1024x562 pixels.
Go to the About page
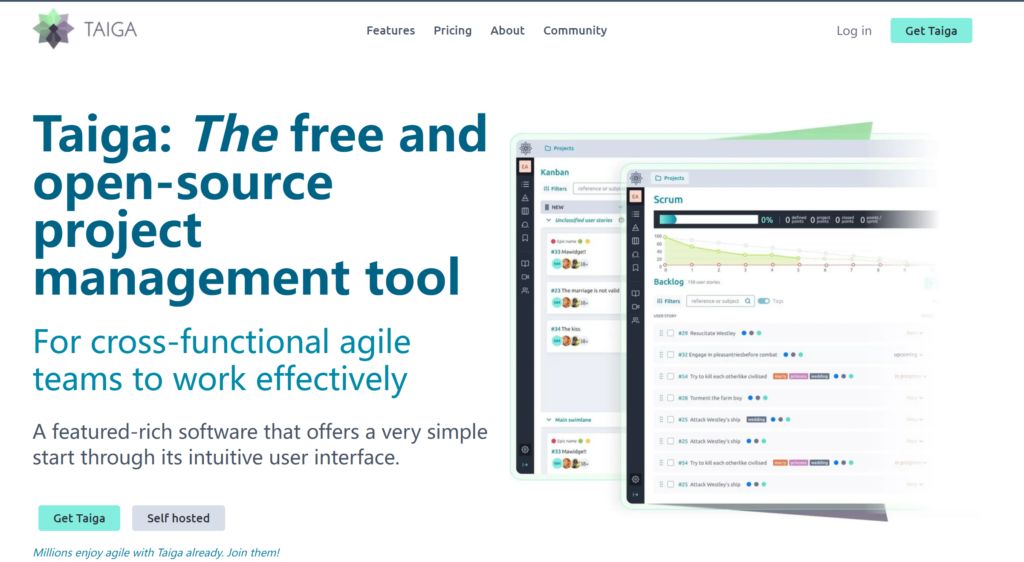tap(507, 31)
